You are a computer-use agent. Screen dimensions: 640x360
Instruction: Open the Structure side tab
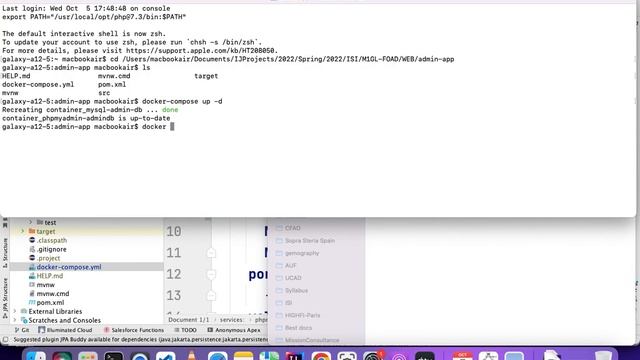click(x=5, y=252)
